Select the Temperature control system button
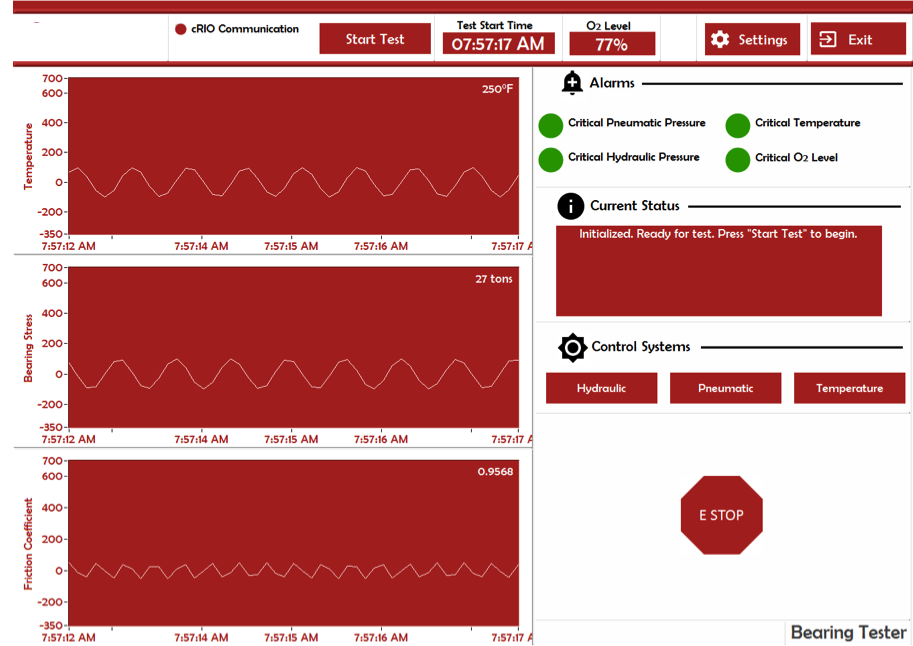Image resolution: width=913 pixels, height=646 pixels. [x=849, y=388]
